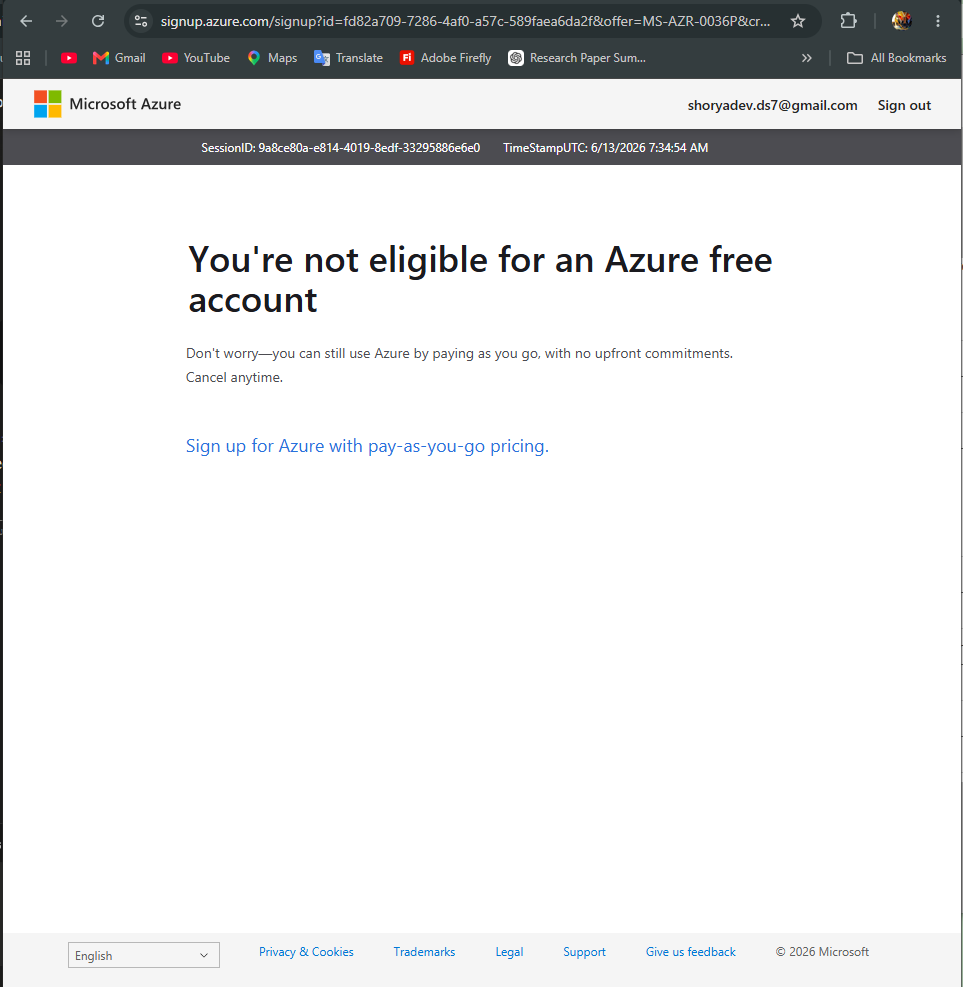963x987 pixels.
Task: Open the Give us feedback link
Action: (690, 952)
